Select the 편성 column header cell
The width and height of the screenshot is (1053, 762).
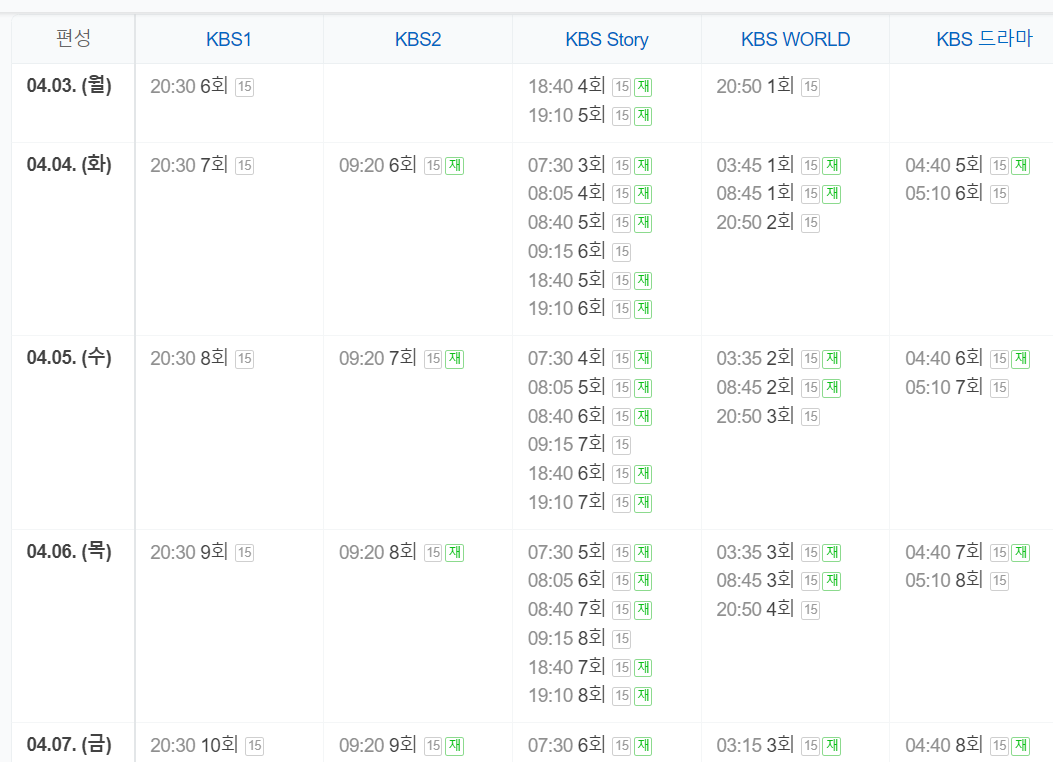pyautogui.click(x=73, y=39)
